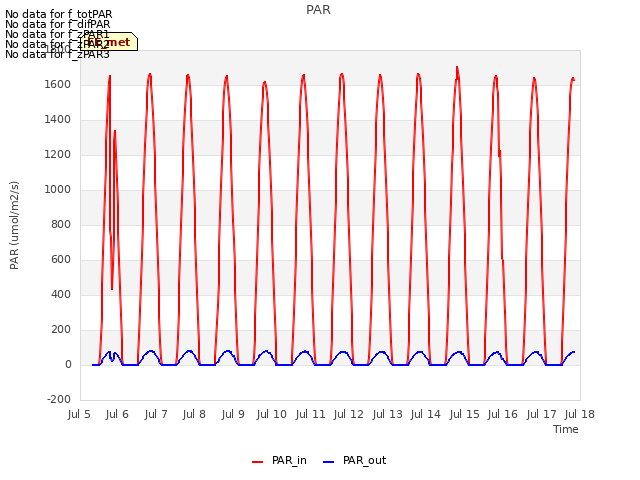The width and height of the screenshot is (640, 480).
Task: Click the PAR_out legend entry
Action: tap(354, 461)
